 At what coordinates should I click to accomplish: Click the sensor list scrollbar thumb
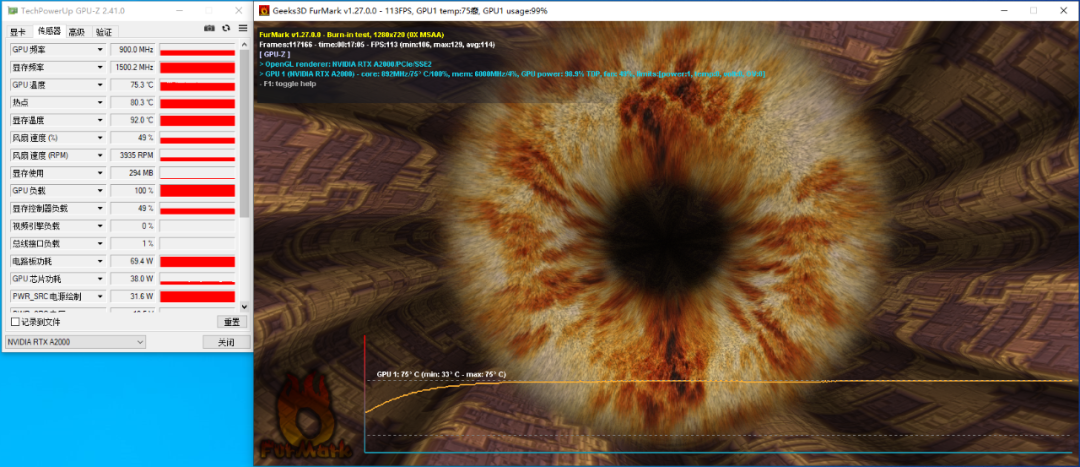point(245,134)
